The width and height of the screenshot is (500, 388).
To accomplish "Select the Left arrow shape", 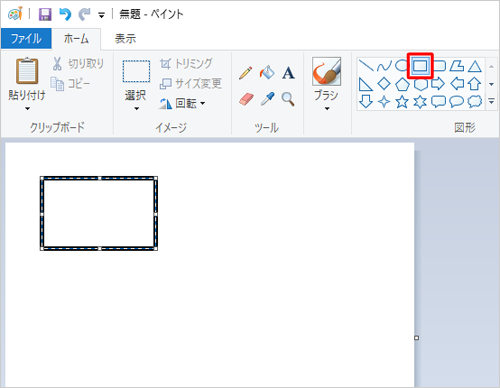I will (x=457, y=84).
